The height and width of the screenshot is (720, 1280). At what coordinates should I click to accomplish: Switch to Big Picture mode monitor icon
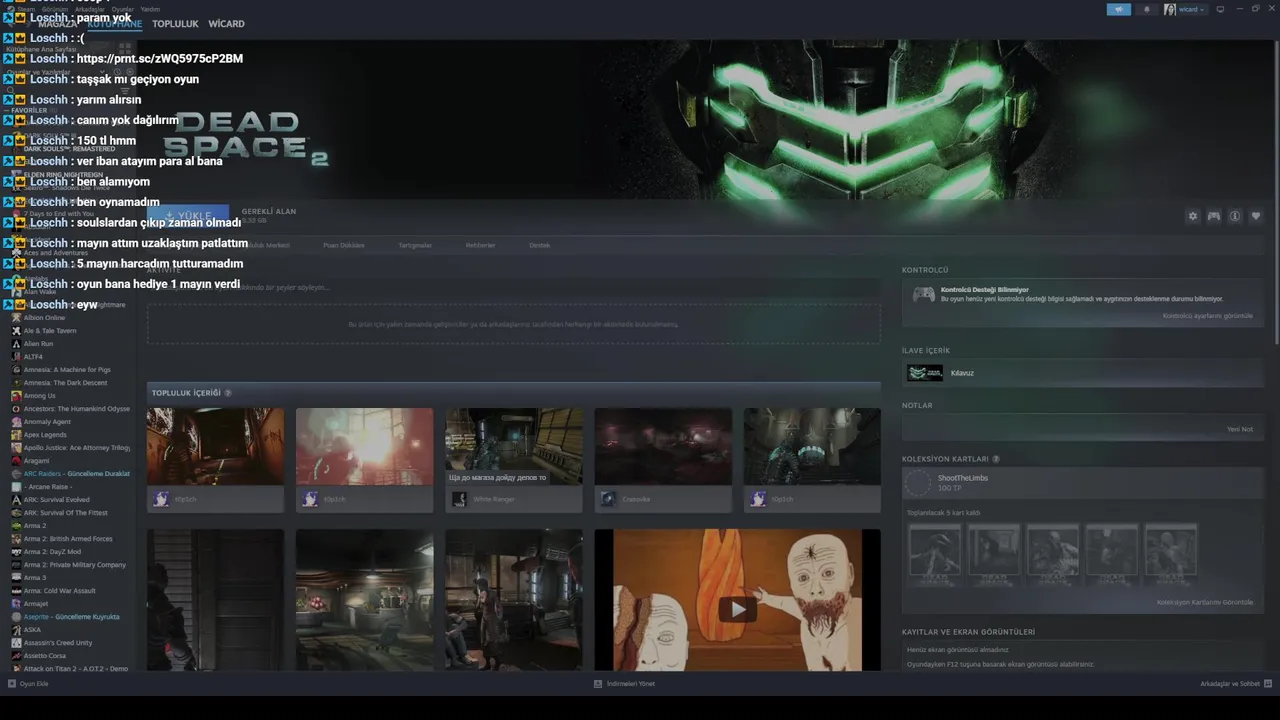tap(1220, 9)
